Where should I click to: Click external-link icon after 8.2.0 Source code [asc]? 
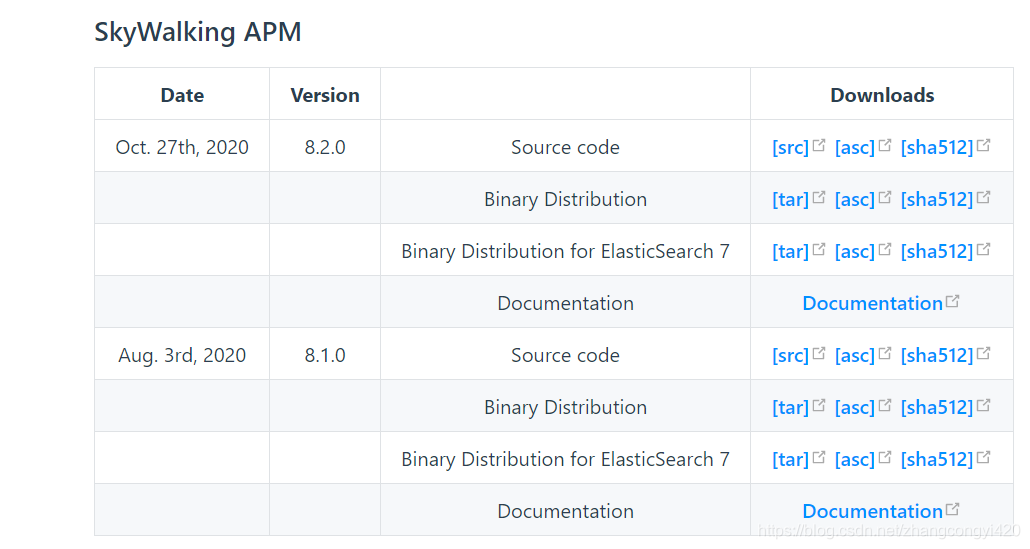[x=885, y=145]
